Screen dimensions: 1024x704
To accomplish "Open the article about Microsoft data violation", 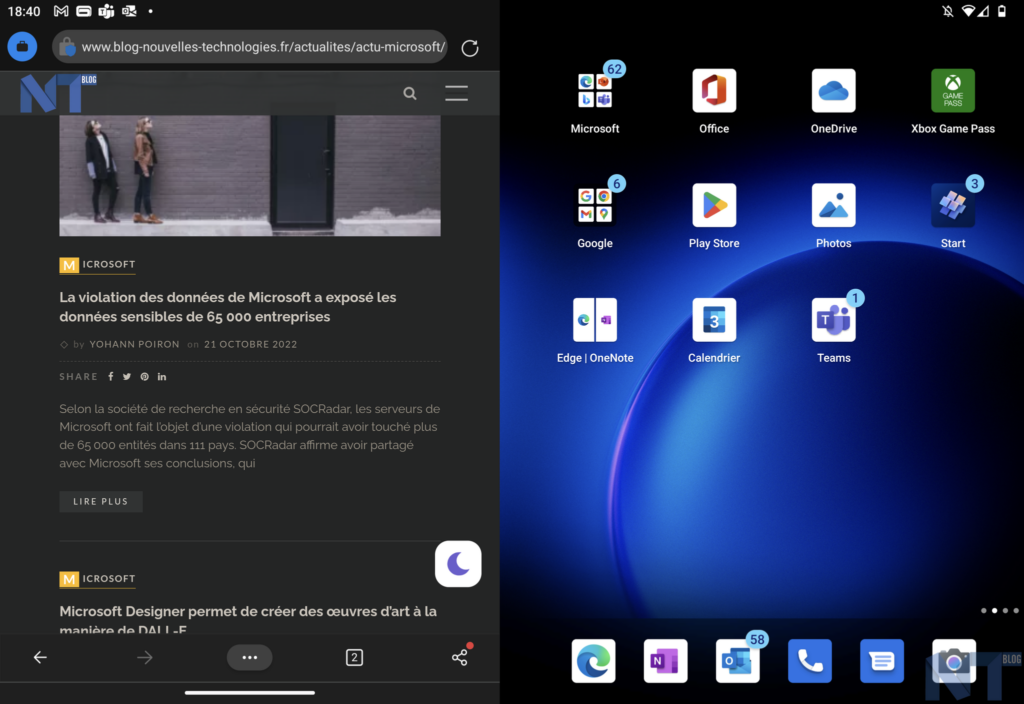I will pyautogui.click(x=228, y=307).
